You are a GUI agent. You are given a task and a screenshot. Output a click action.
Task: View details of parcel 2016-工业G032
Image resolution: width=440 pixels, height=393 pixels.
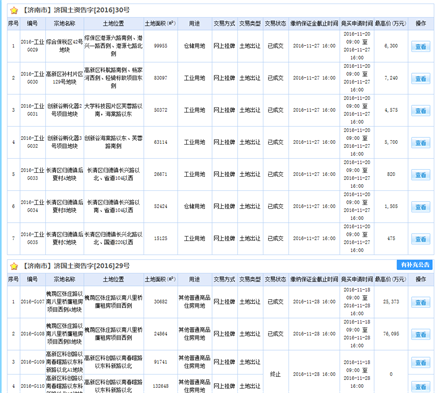coord(420,143)
